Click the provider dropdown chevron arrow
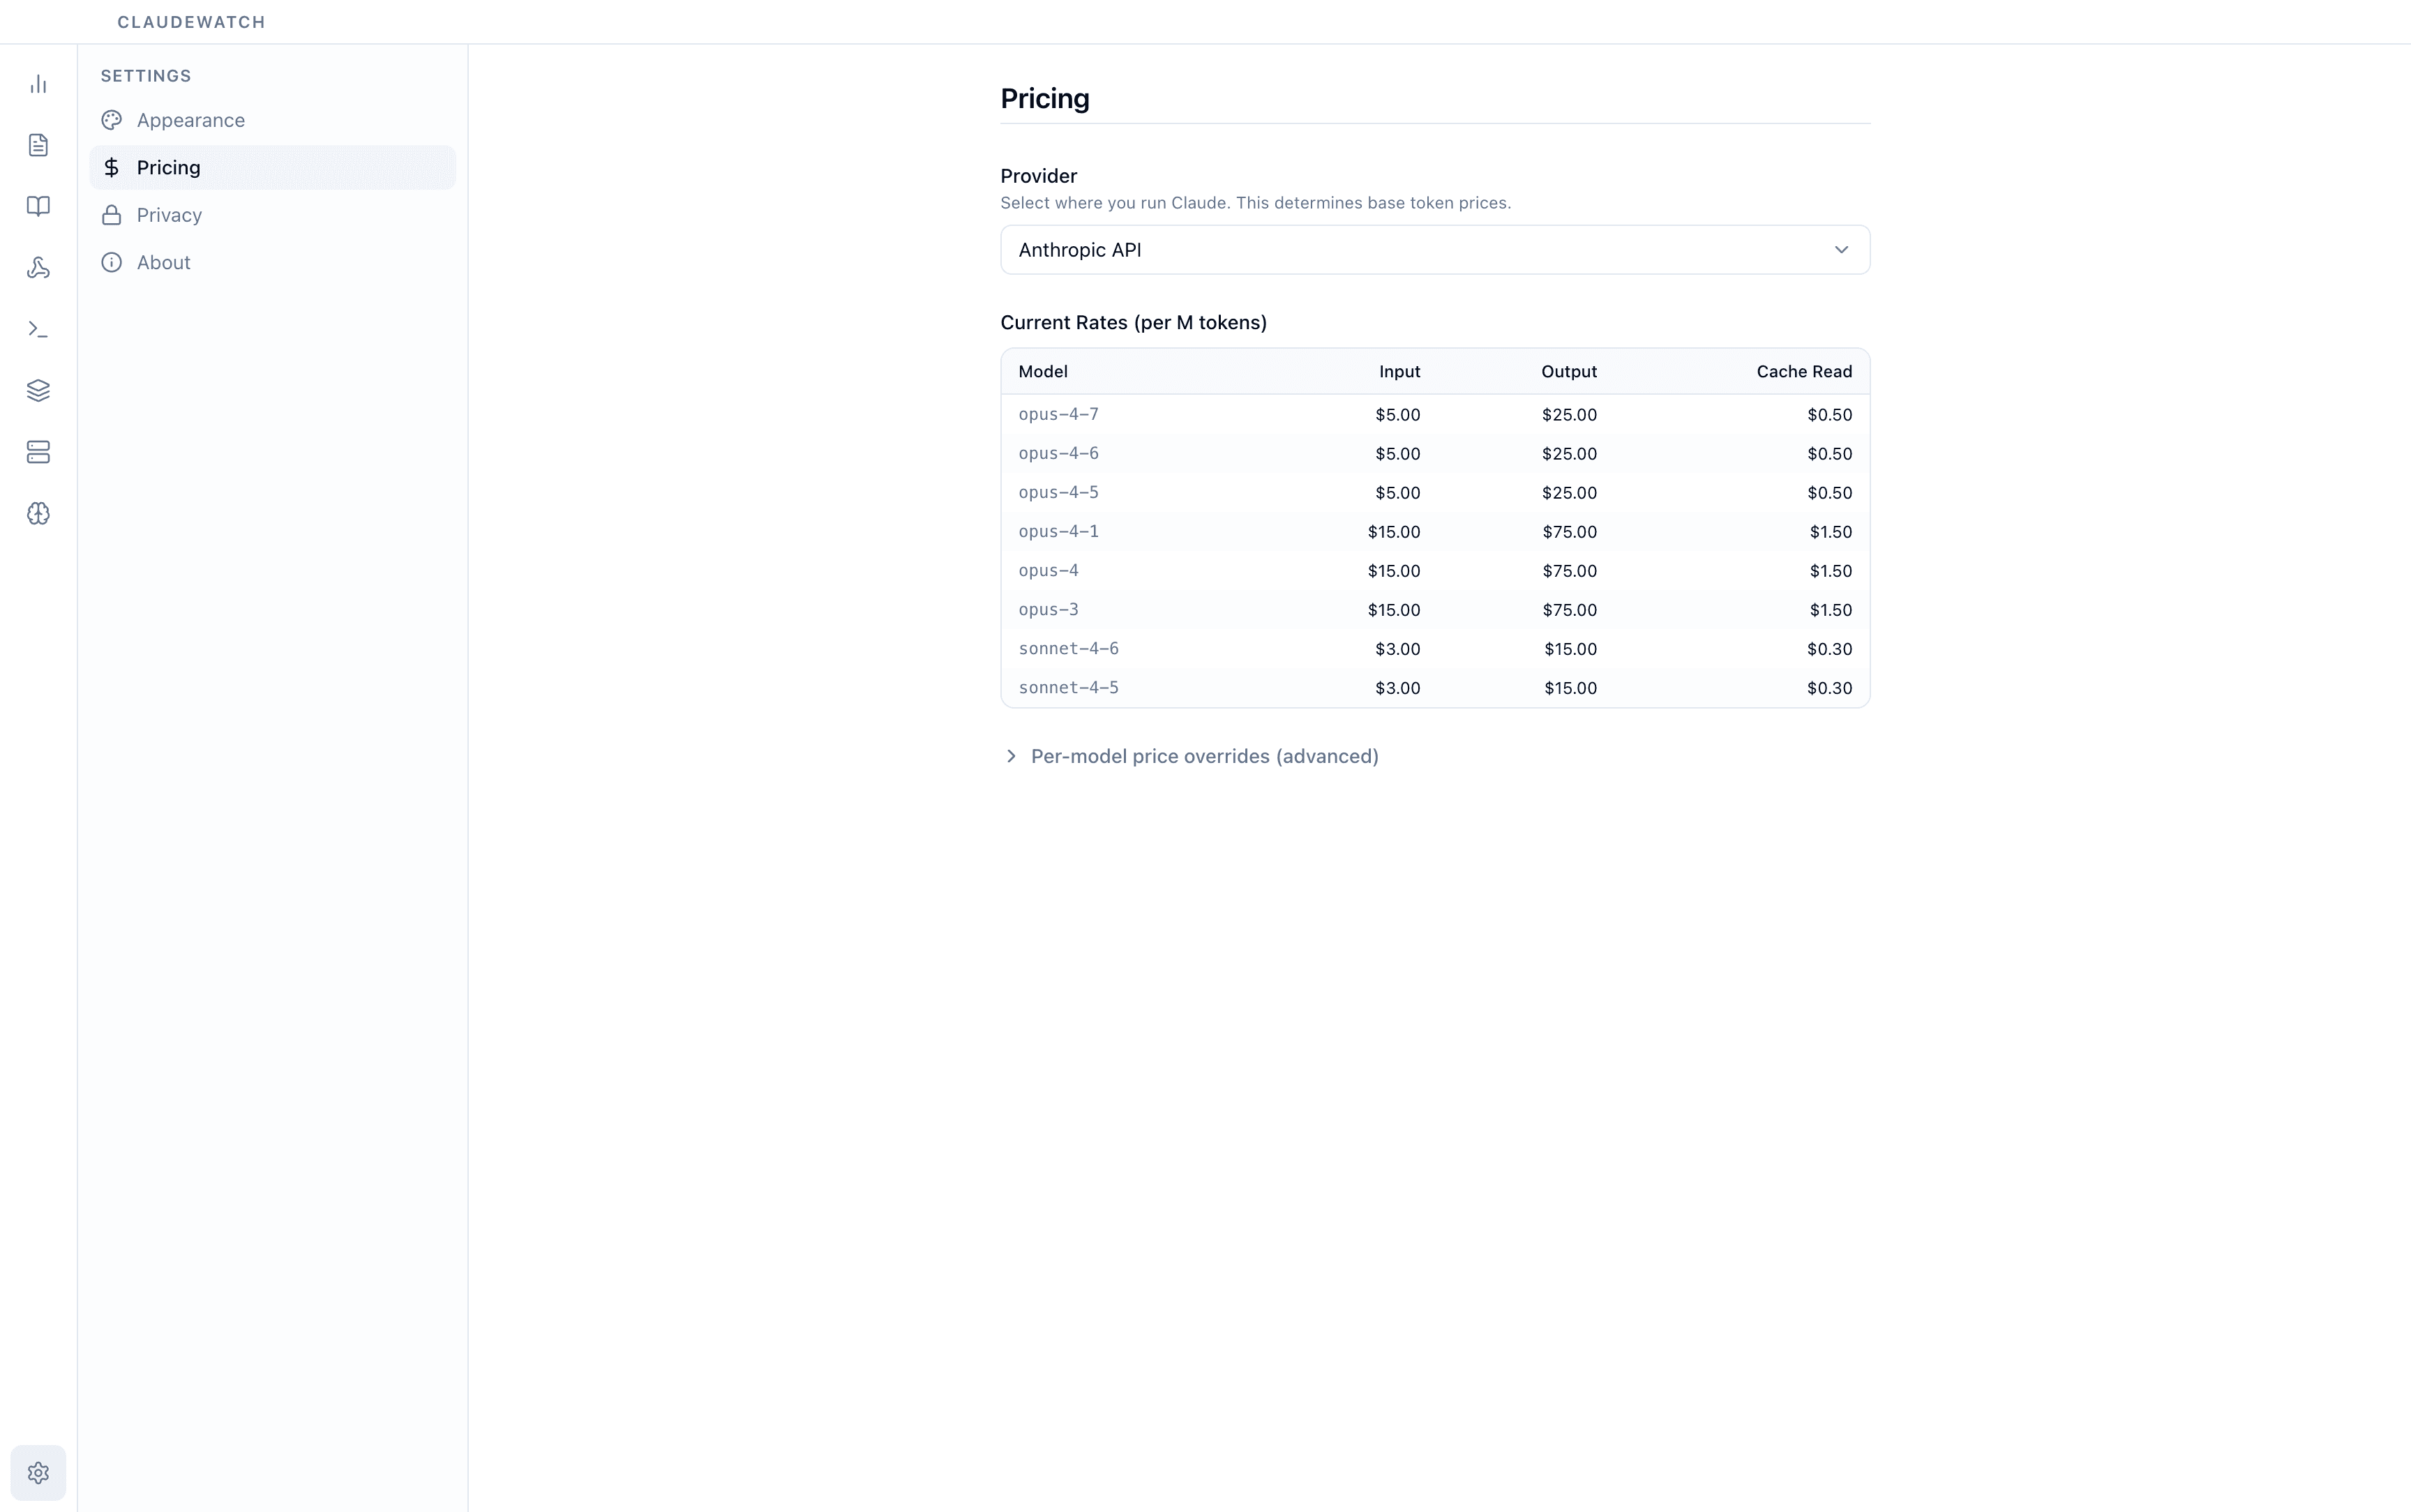The height and width of the screenshot is (1512, 2411). (1841, 250)
